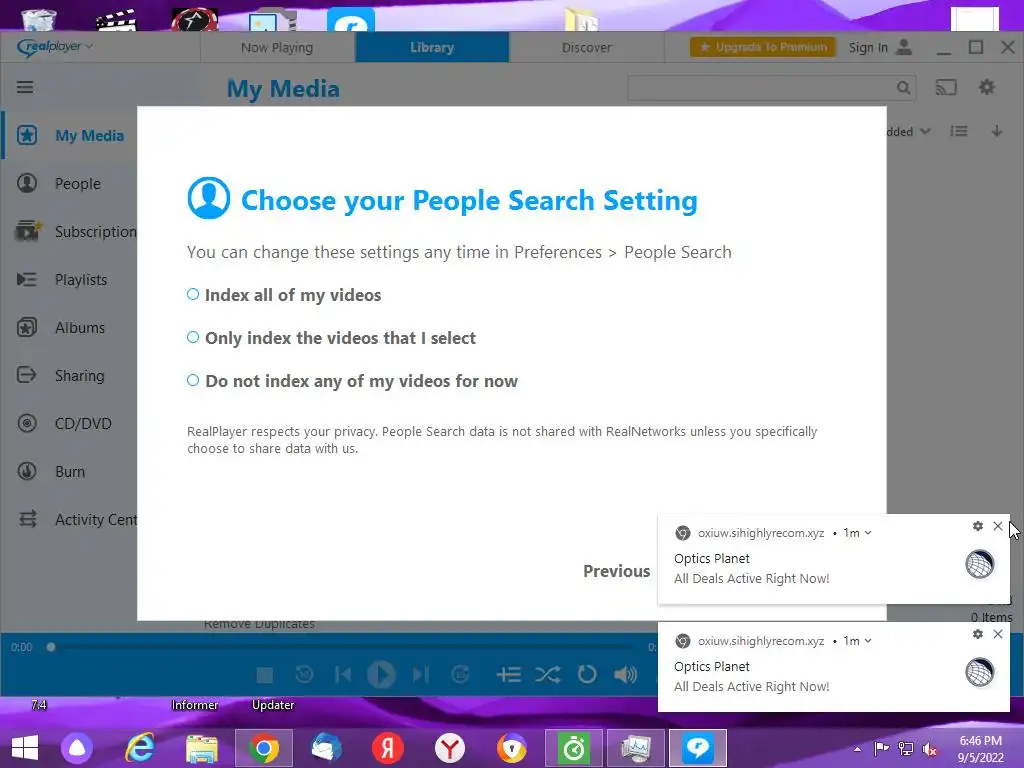Image resolution: width=1024 pixels, height=768 pixels.
Task: Expand the bottom notification chevron
Action: 868,641
